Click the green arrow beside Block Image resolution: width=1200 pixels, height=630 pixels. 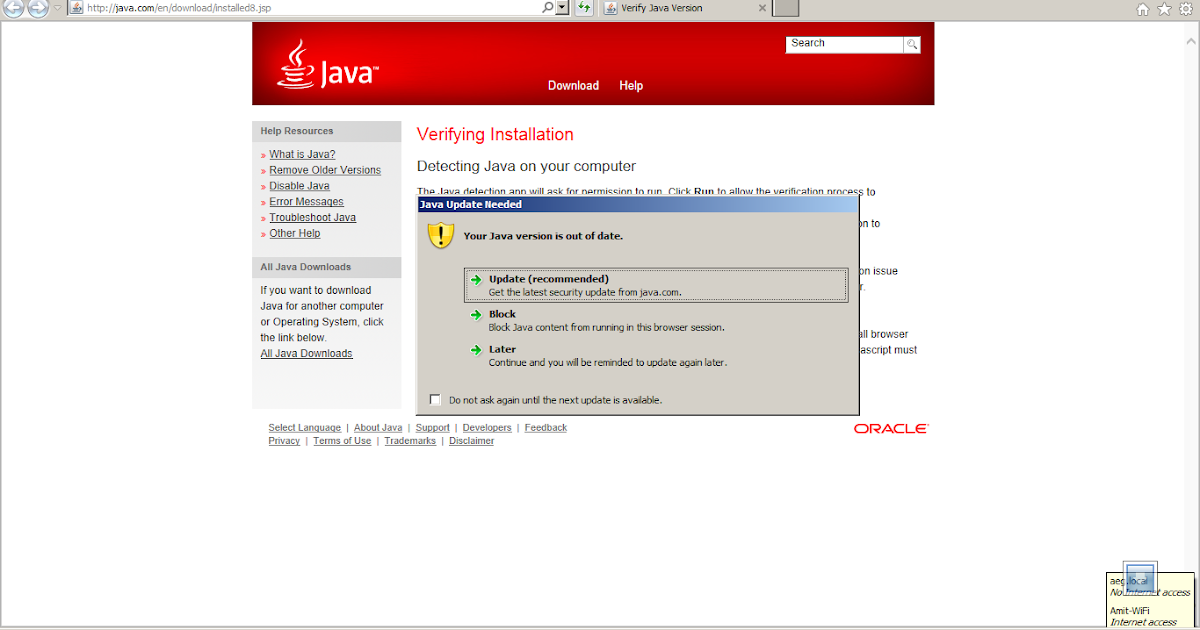tap(476, 315)
